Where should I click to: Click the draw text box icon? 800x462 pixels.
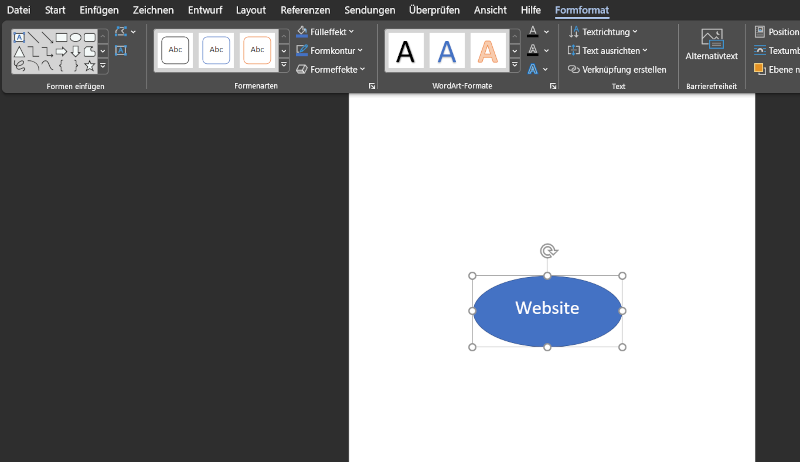tap(121, 50)
